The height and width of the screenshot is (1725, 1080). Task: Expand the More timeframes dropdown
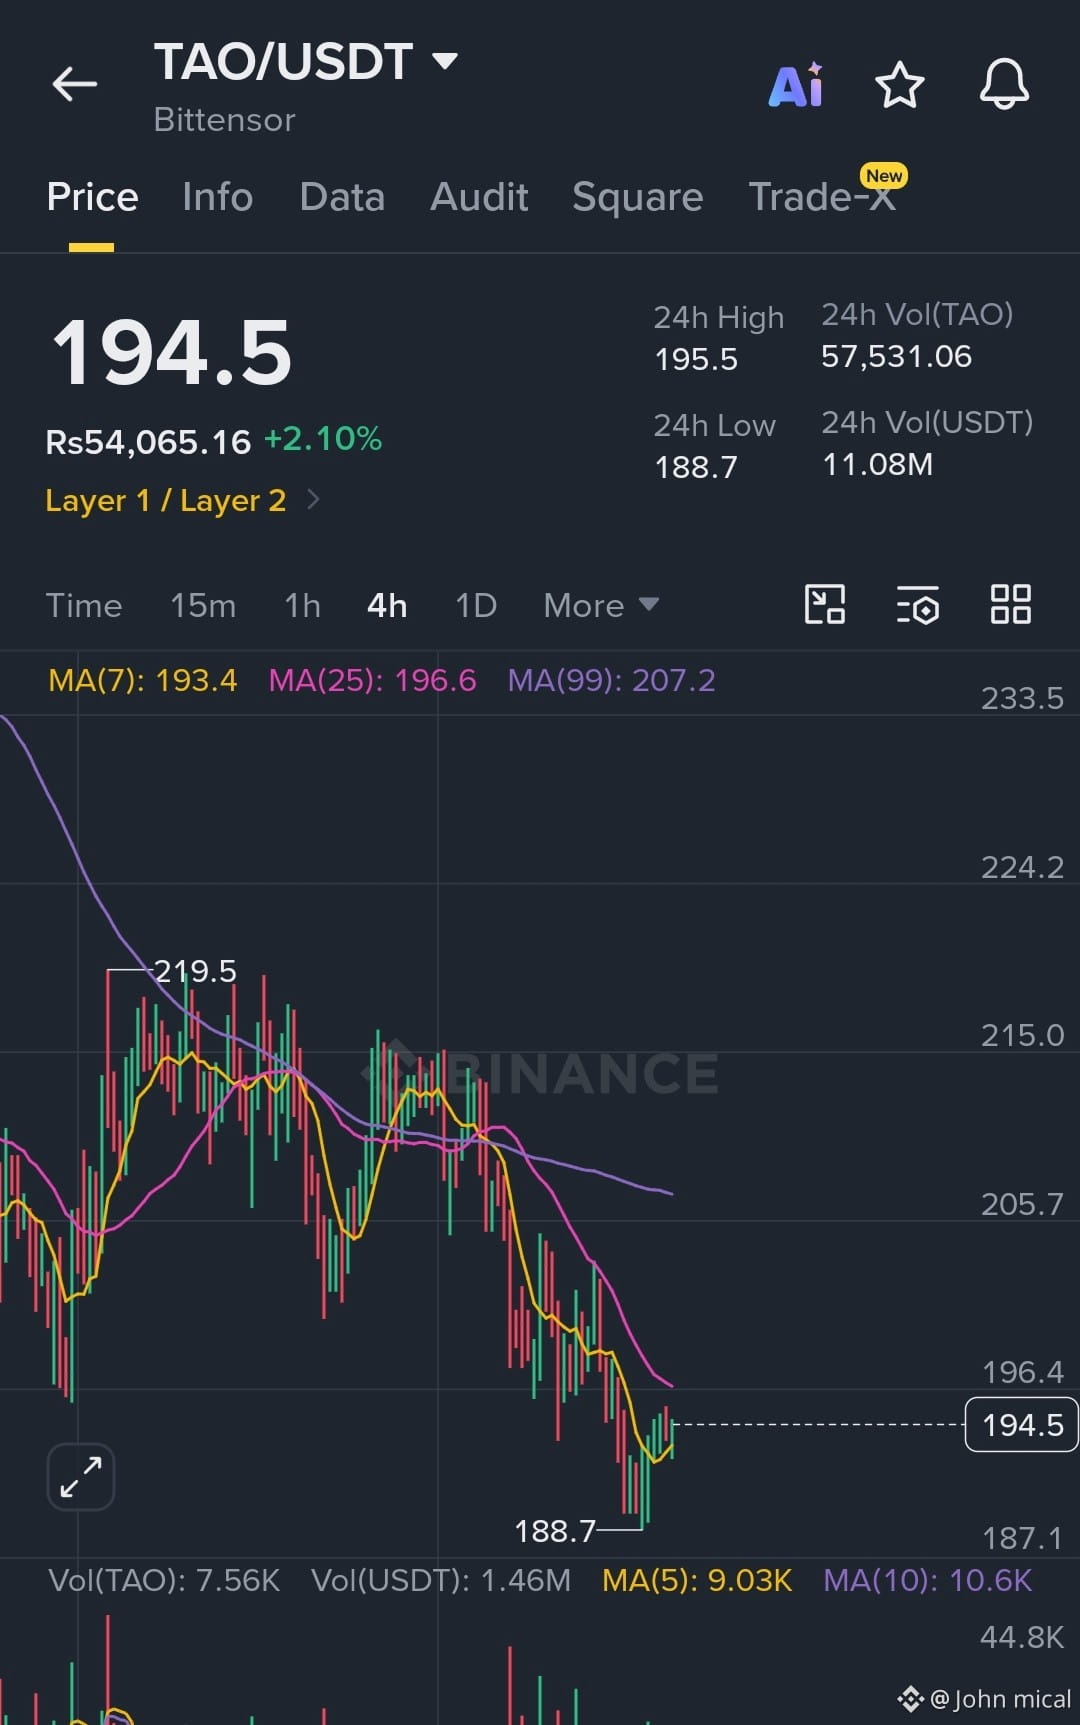601,605
